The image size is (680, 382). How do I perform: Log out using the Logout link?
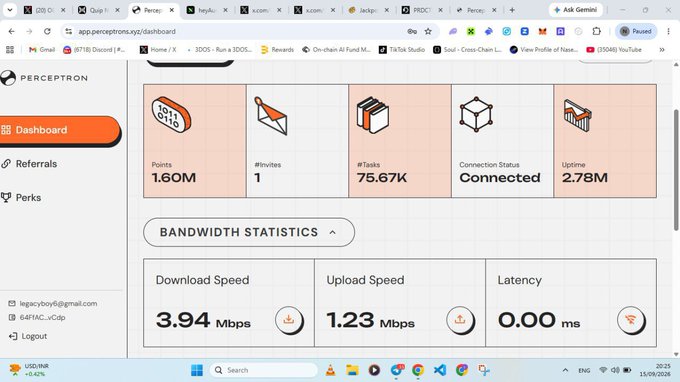tap(28, 336)
